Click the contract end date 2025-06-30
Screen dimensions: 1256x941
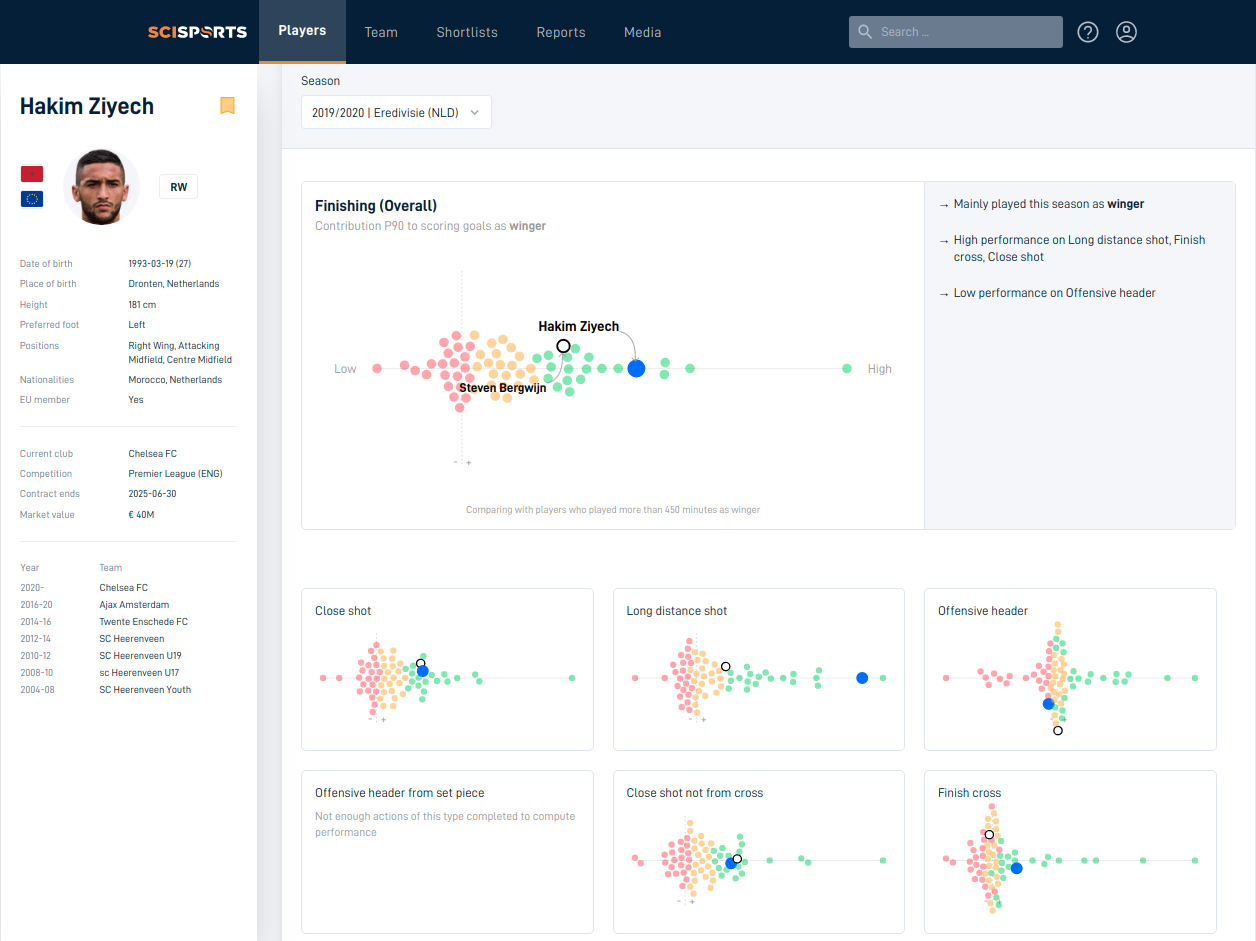click(x=154, y=494)
